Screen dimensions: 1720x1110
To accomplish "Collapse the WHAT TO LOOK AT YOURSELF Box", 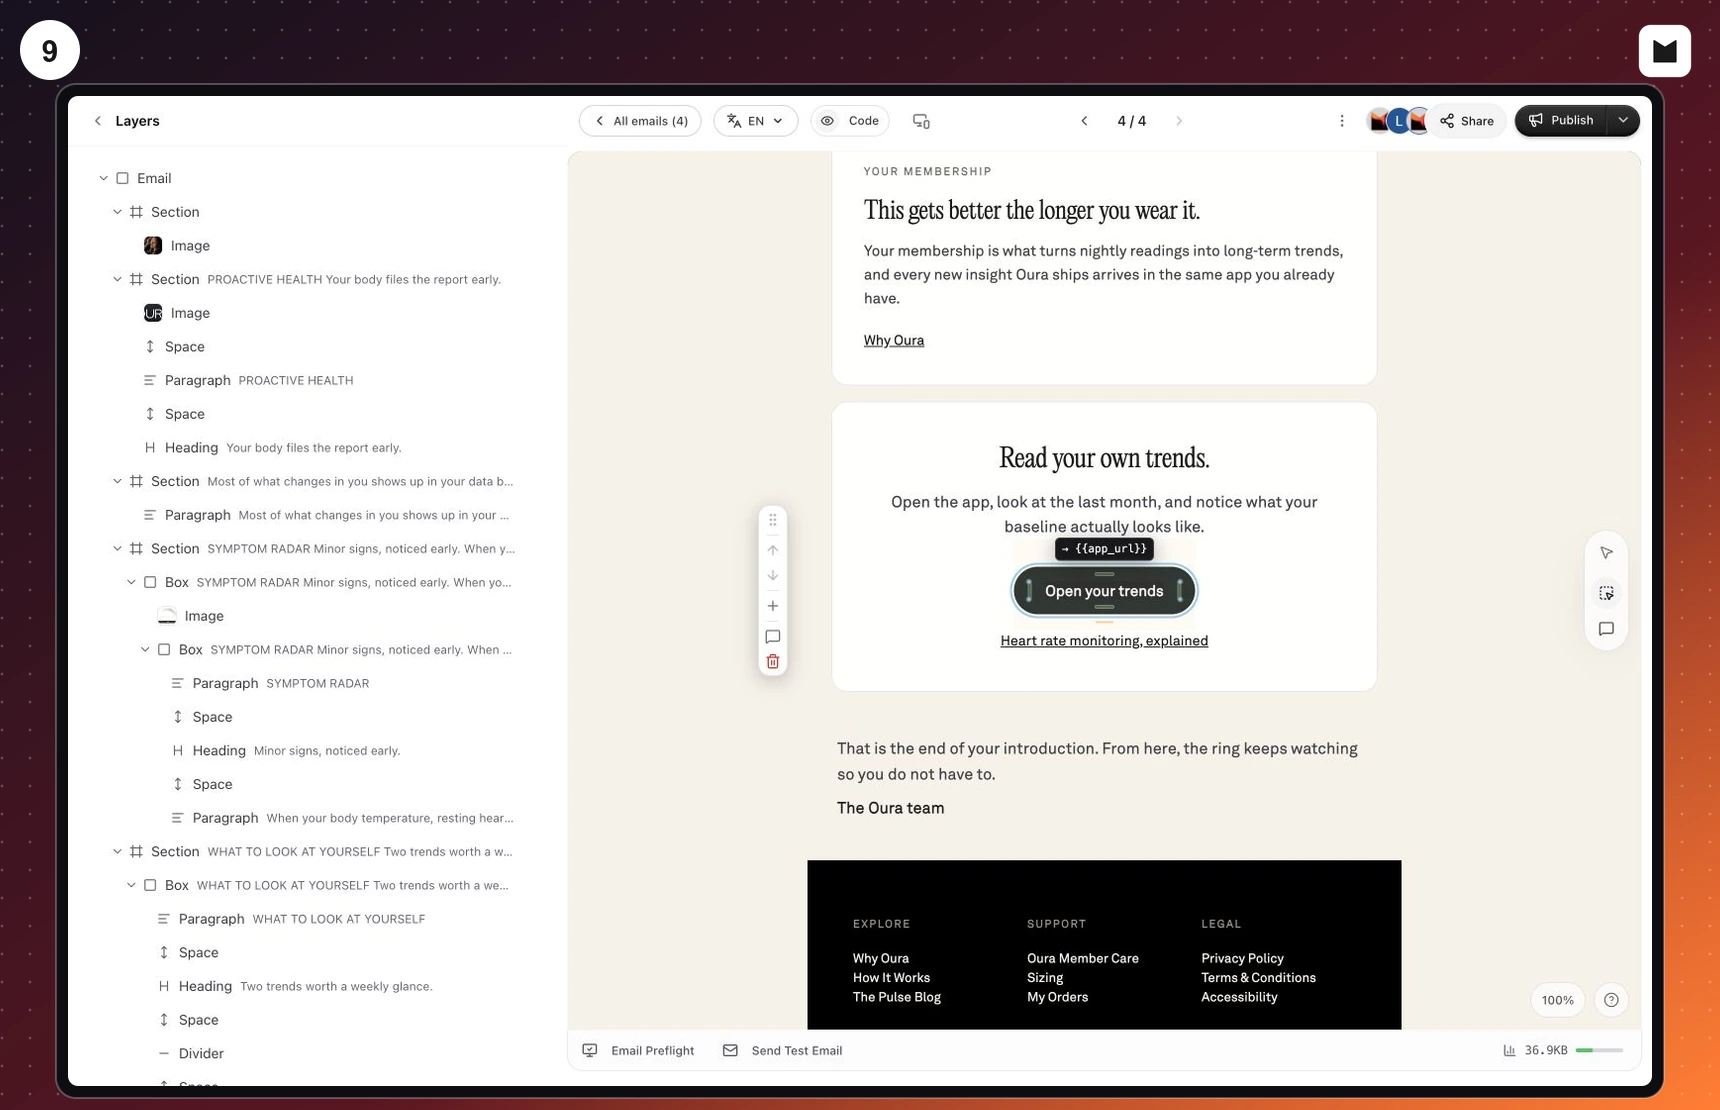I will (131, 885).
